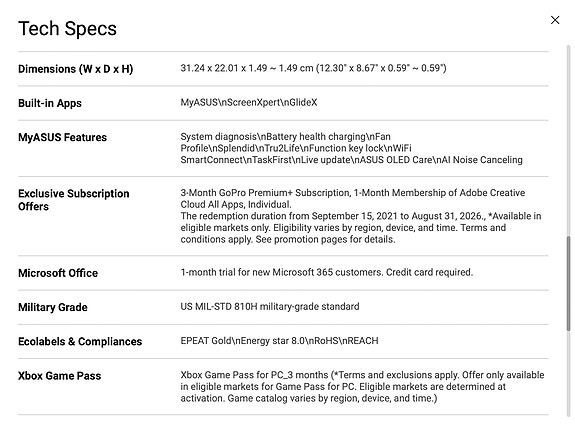Click the Tech Specs heading
This screenshot has width=575, height=429.
pos(67,29)
